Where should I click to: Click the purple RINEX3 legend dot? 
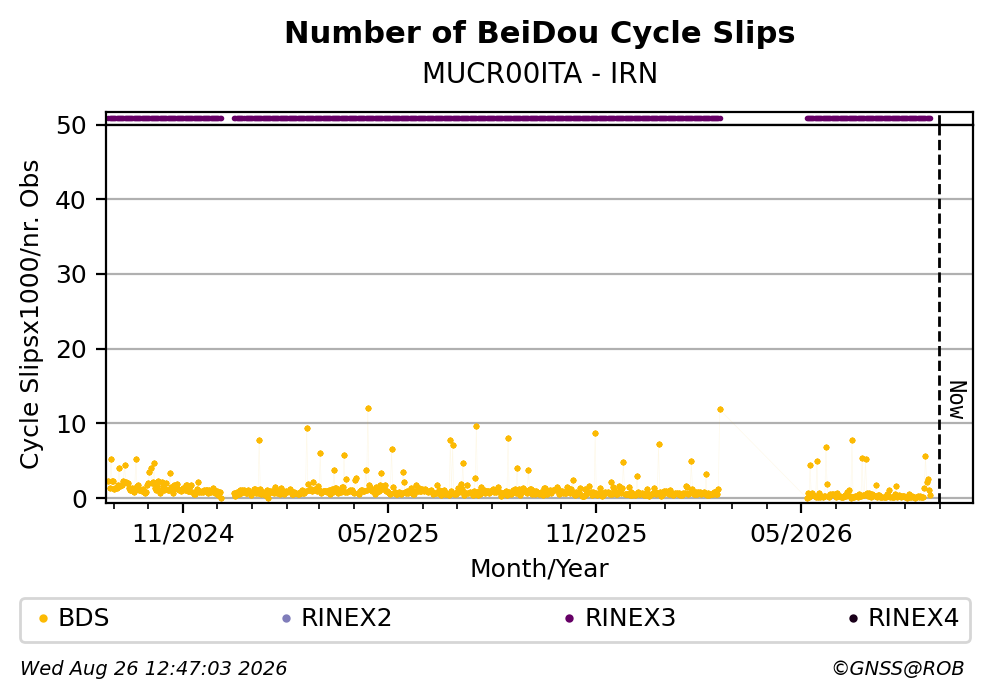(569, 619)
